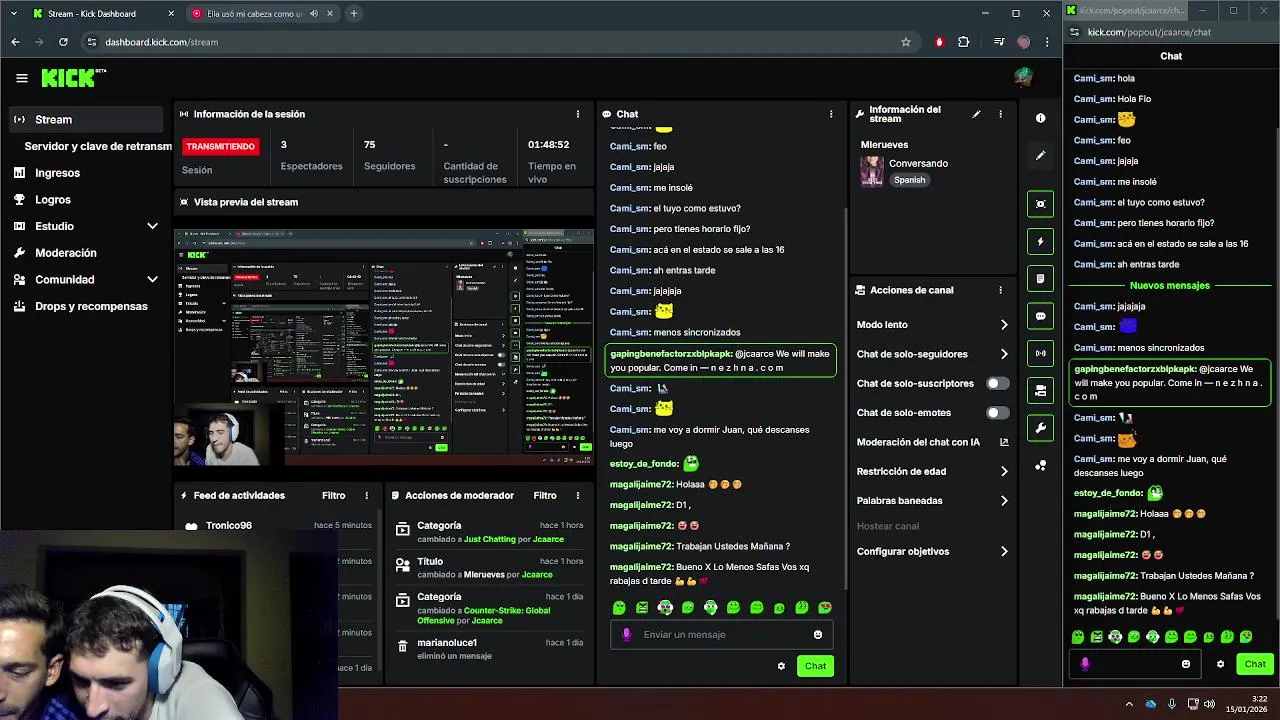Open browser extensions puzzle icon
Screen dimensions: 1280x720
pos(963,42)
